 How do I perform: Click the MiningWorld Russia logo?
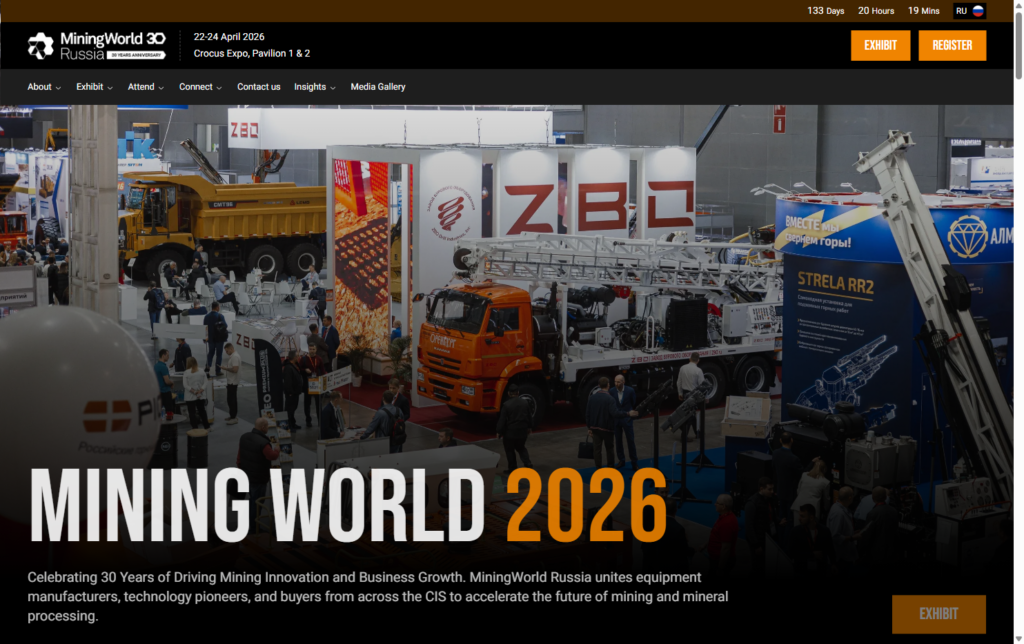96,45
